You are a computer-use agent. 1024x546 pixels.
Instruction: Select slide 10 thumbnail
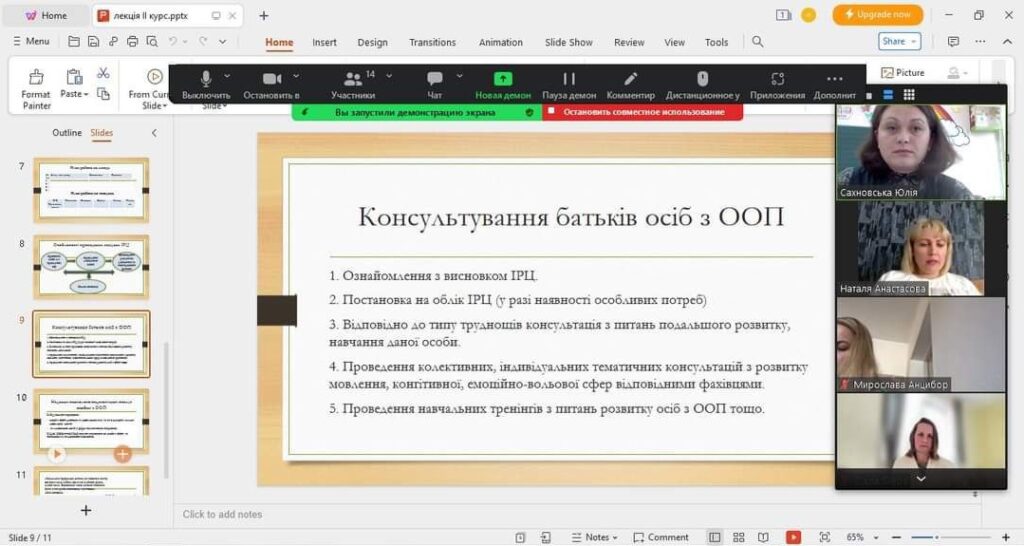pos(91,422)
